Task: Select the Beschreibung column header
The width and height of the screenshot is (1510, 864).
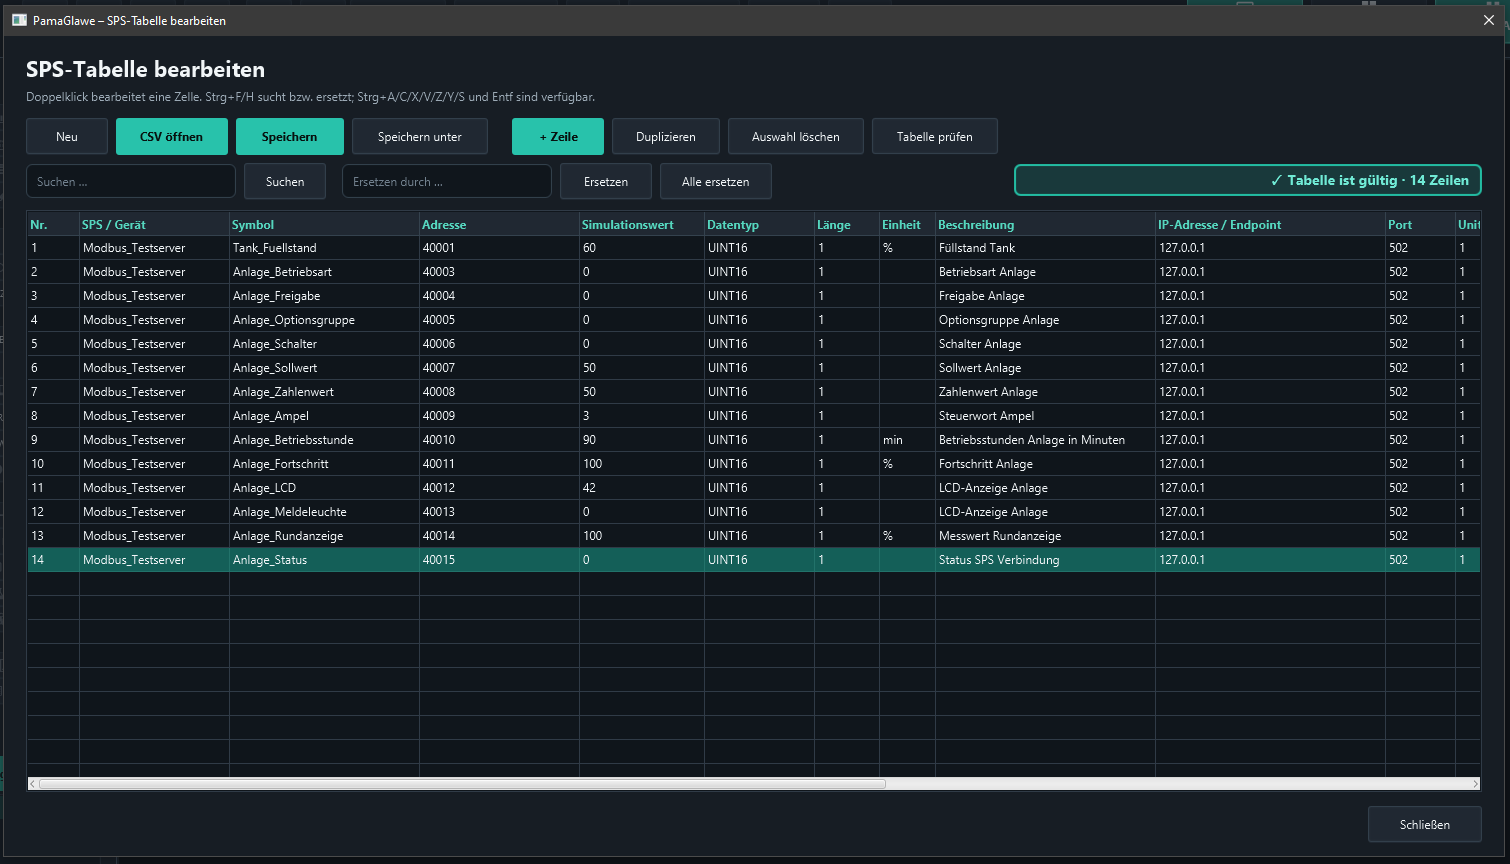Action: 1046,225
